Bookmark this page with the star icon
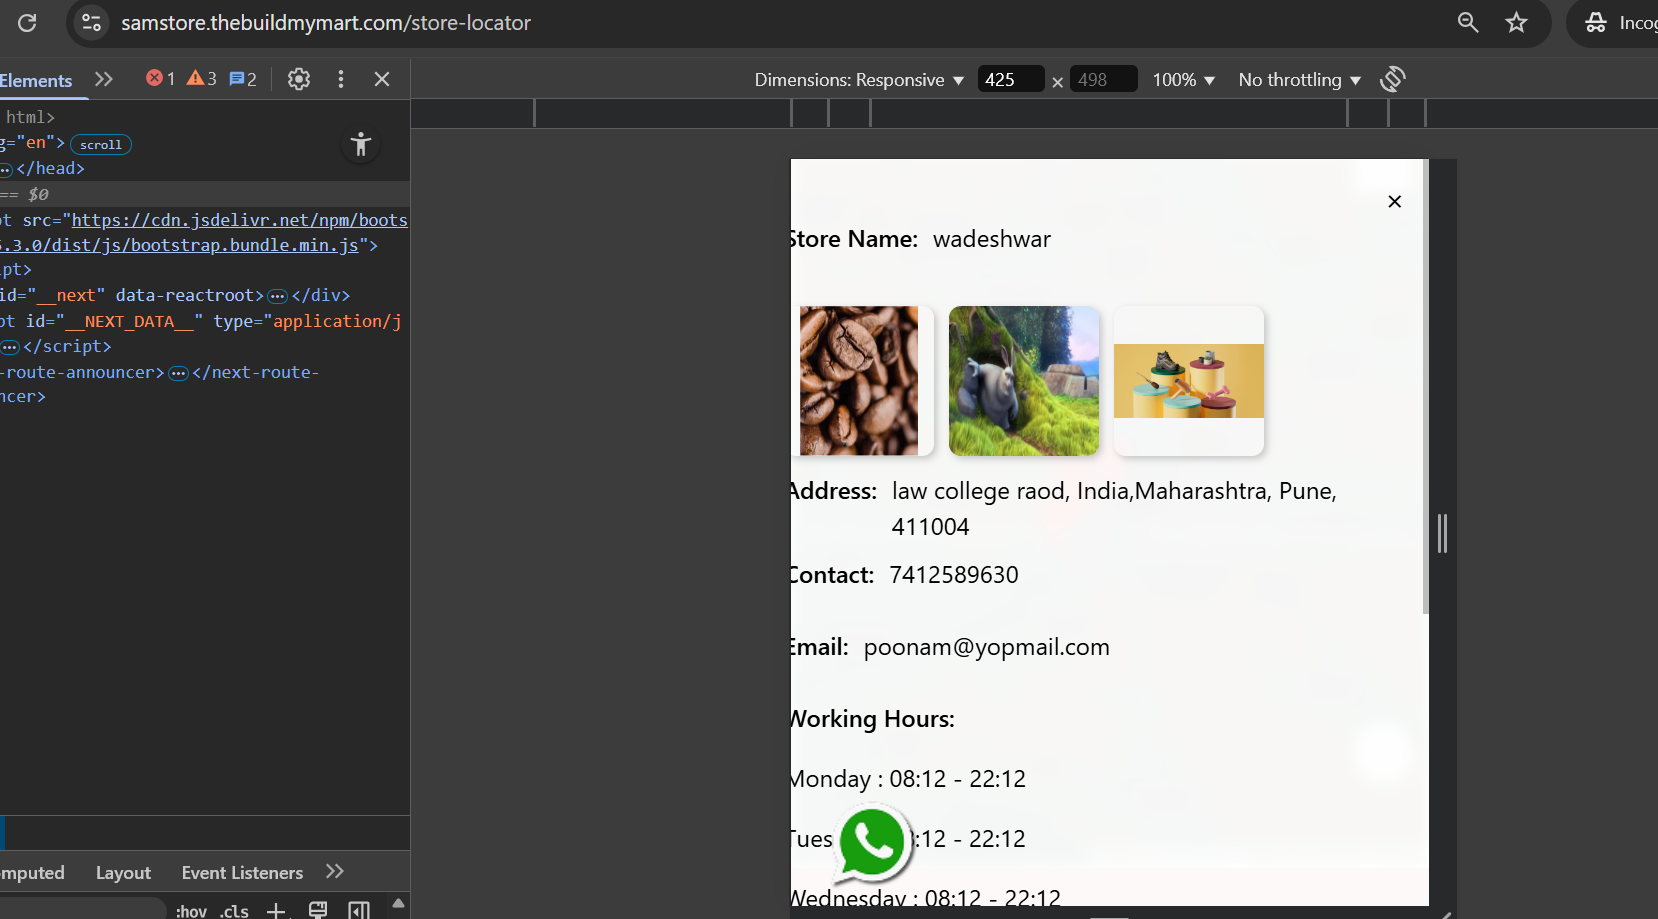Image resolution: width=1658 pixels, height=919 pixels. pos(1517,22)
